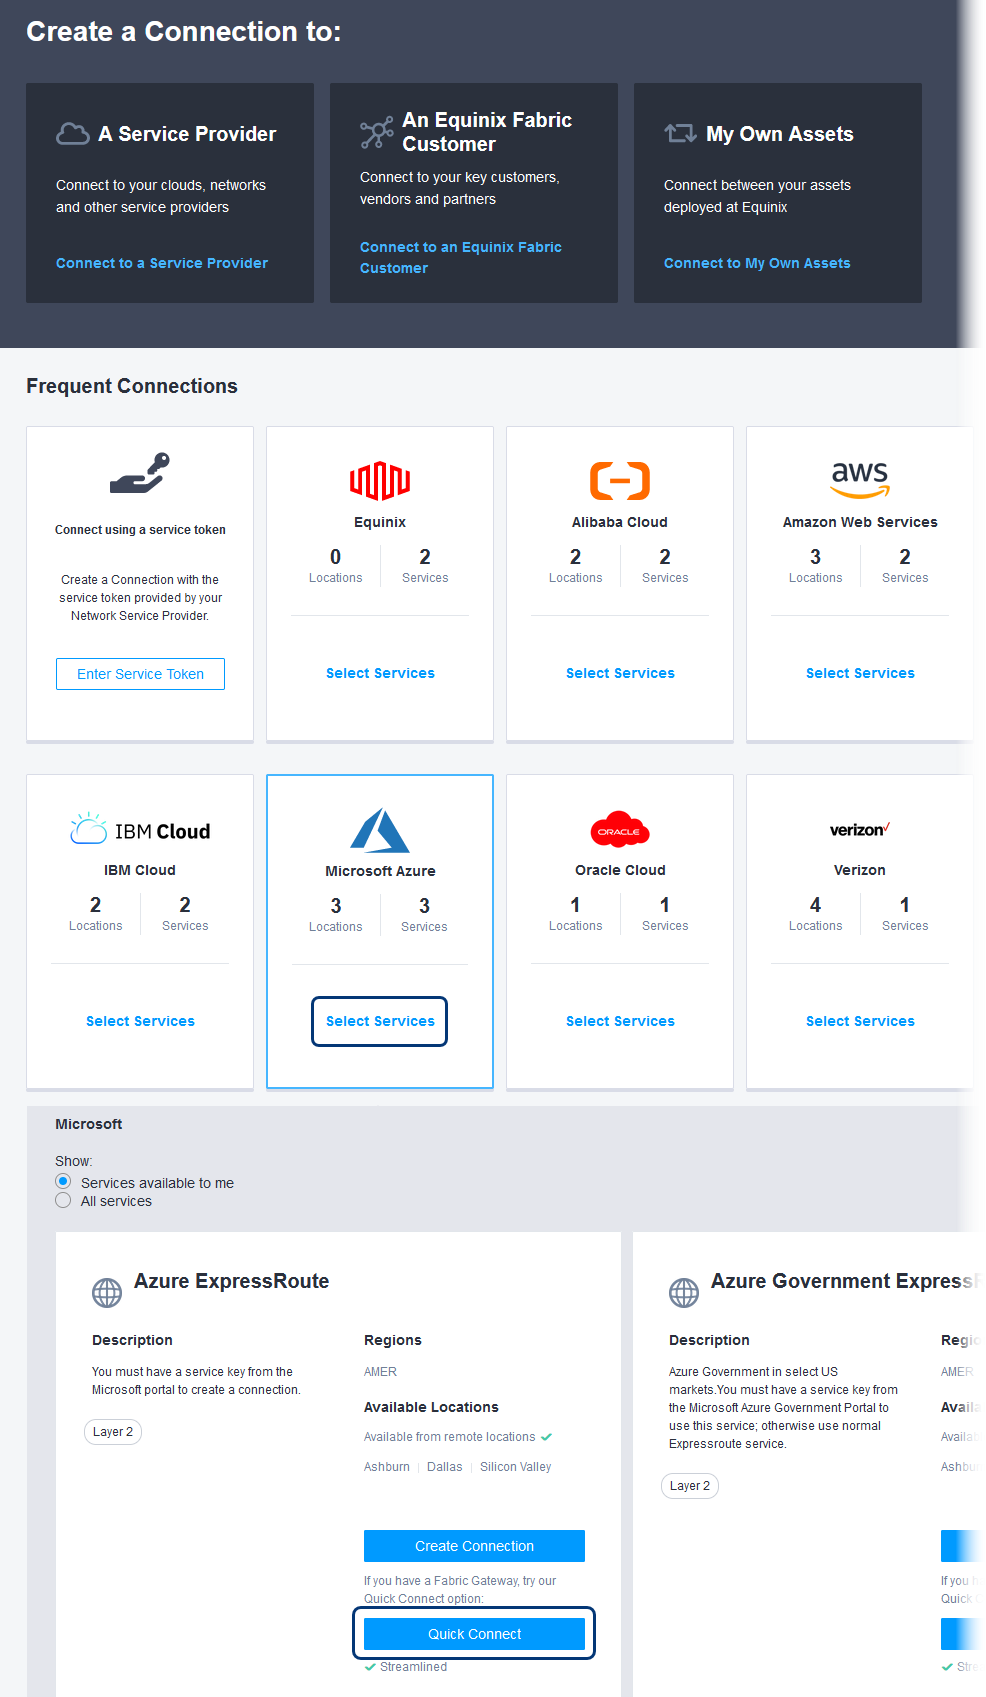Click the globe icon beside Azure Government ExpressRoute
986x1697 pixels.
(x=684, y=1293)
